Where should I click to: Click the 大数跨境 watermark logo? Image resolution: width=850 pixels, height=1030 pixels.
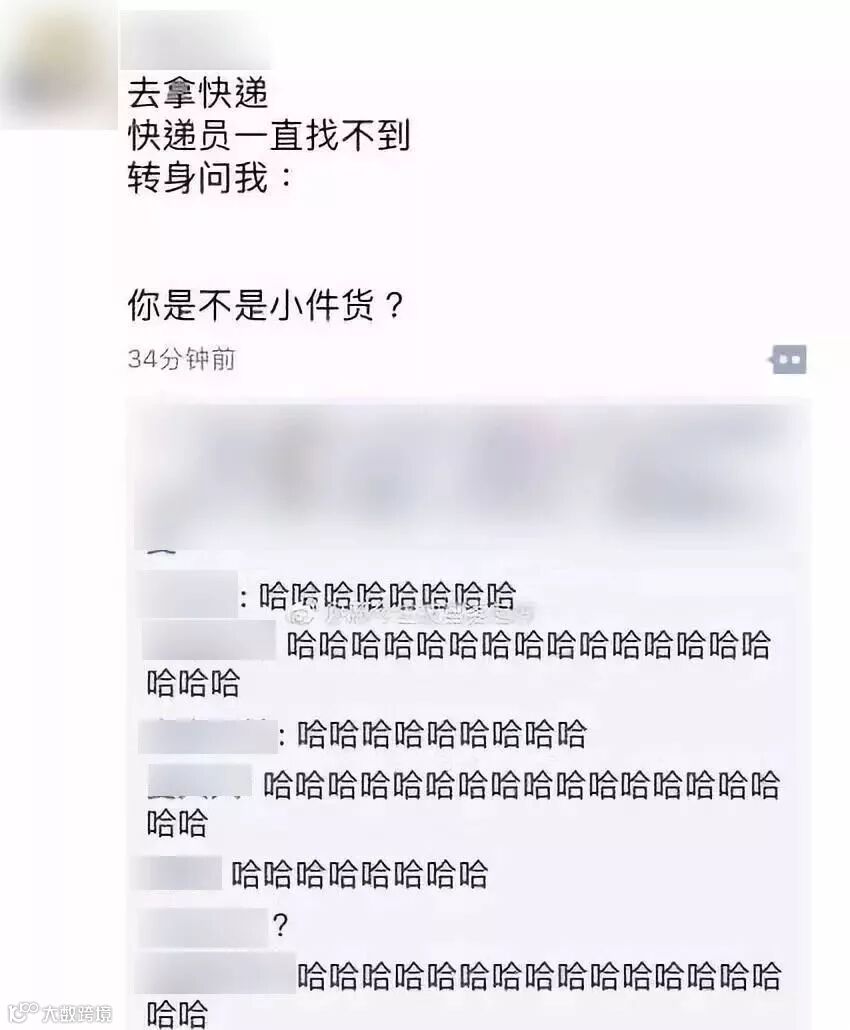(x=59, y=1012)
